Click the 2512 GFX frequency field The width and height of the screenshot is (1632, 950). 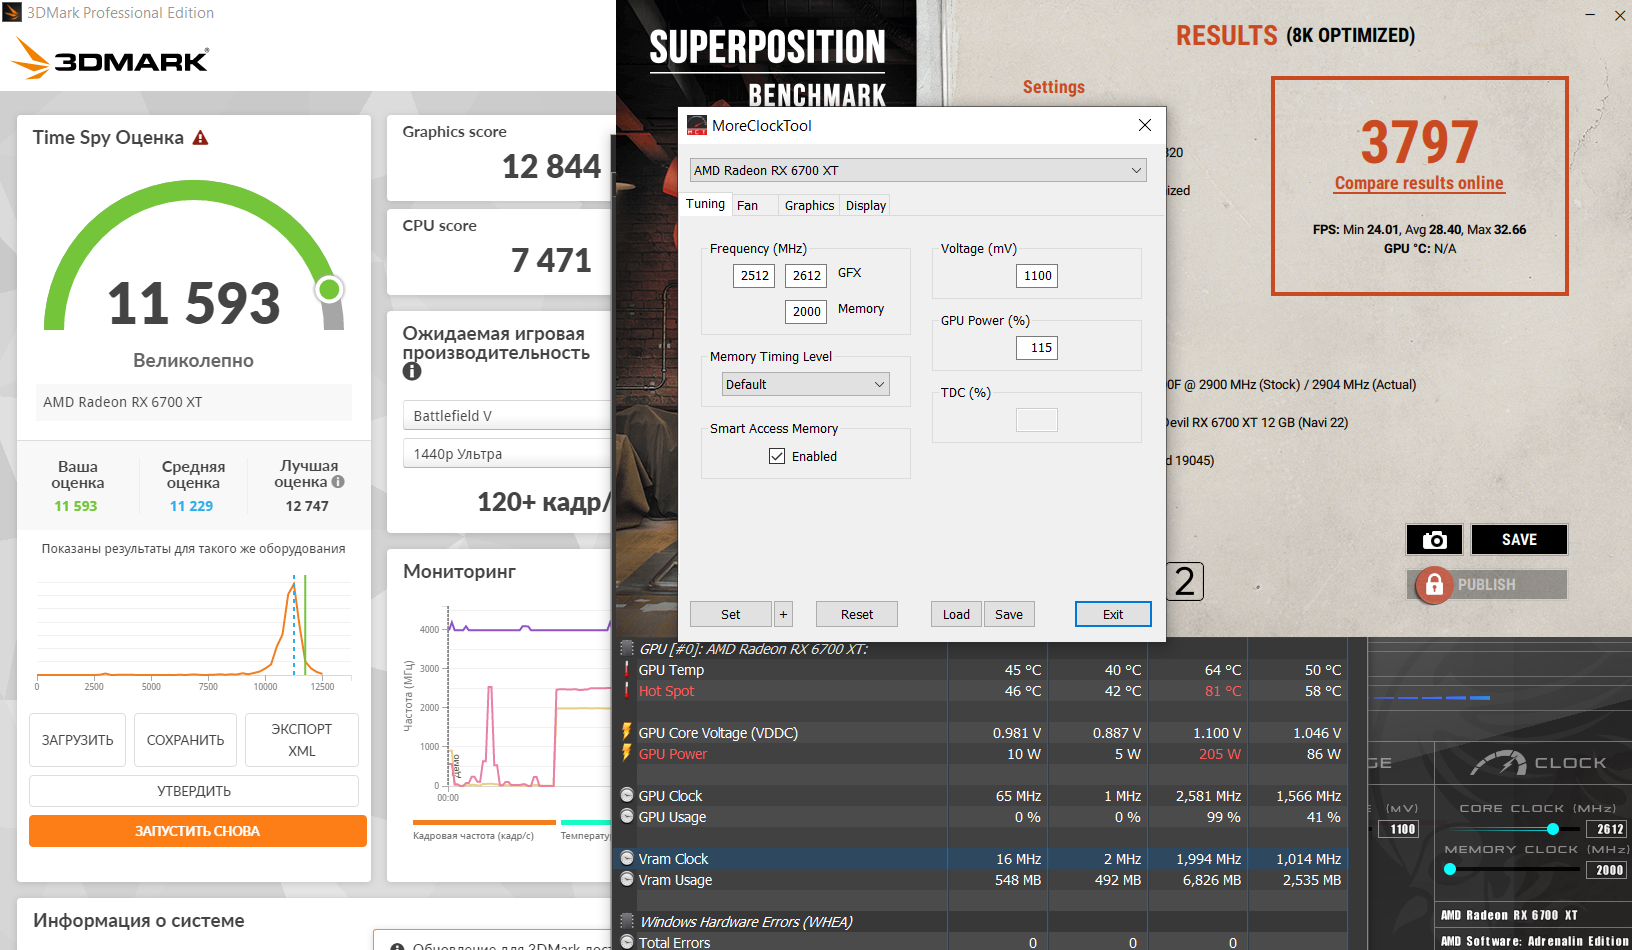755,276
